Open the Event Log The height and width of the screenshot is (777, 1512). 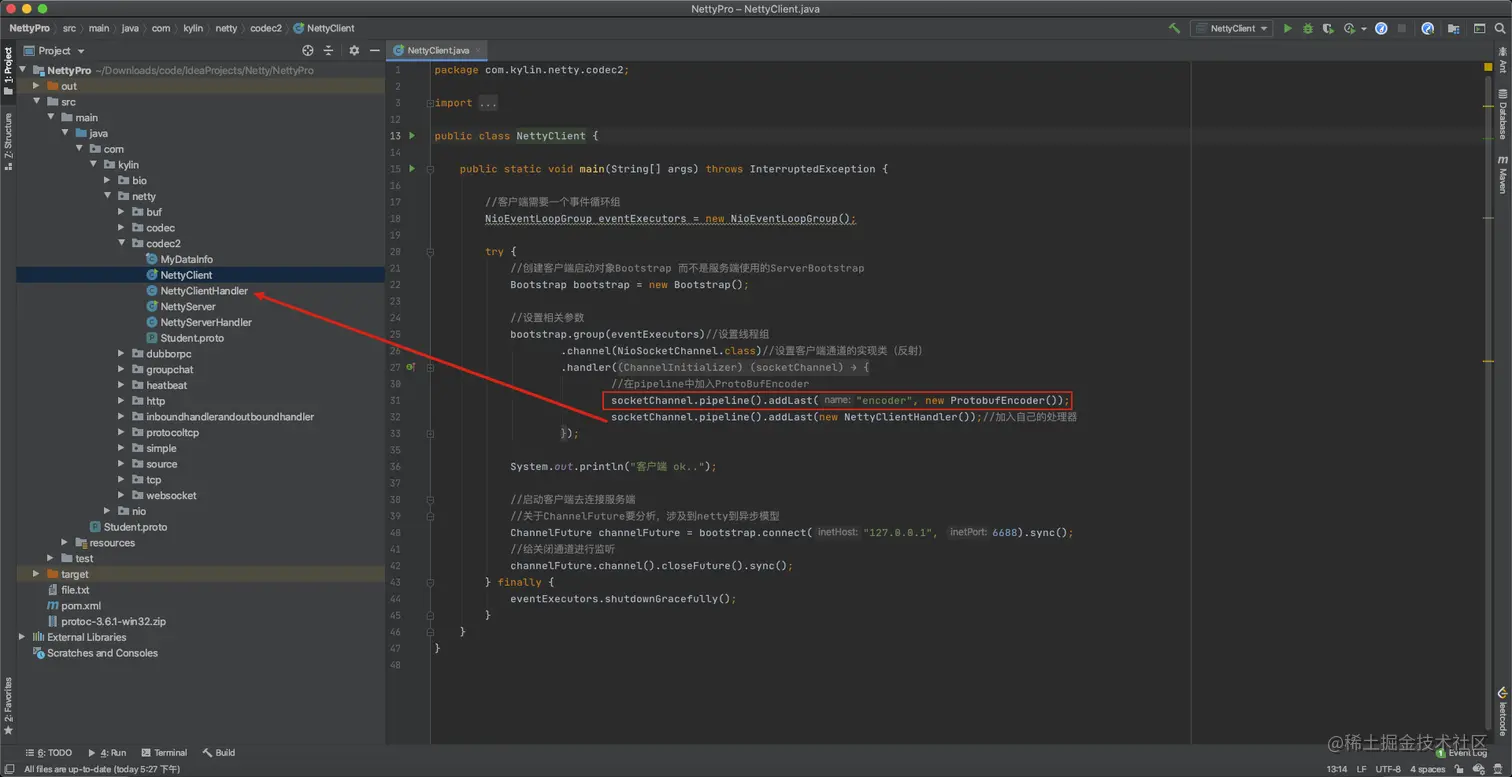[x=1462, y=753]
